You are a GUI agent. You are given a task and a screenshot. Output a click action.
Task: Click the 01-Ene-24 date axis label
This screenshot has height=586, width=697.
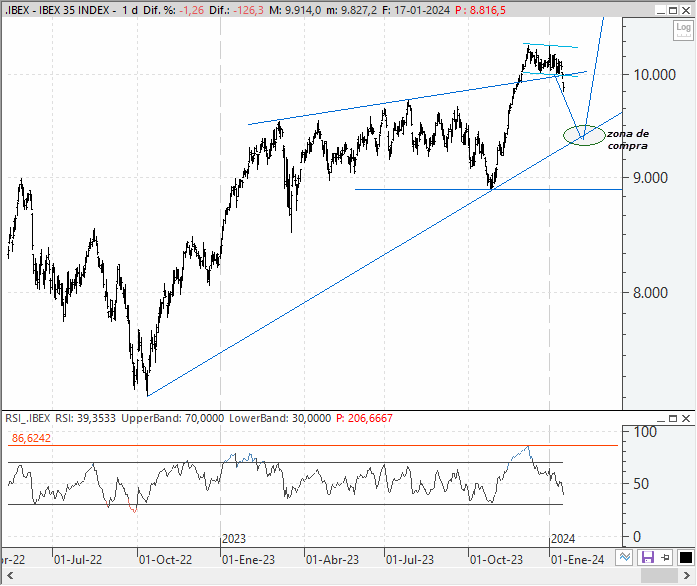[x=577, y=560]
